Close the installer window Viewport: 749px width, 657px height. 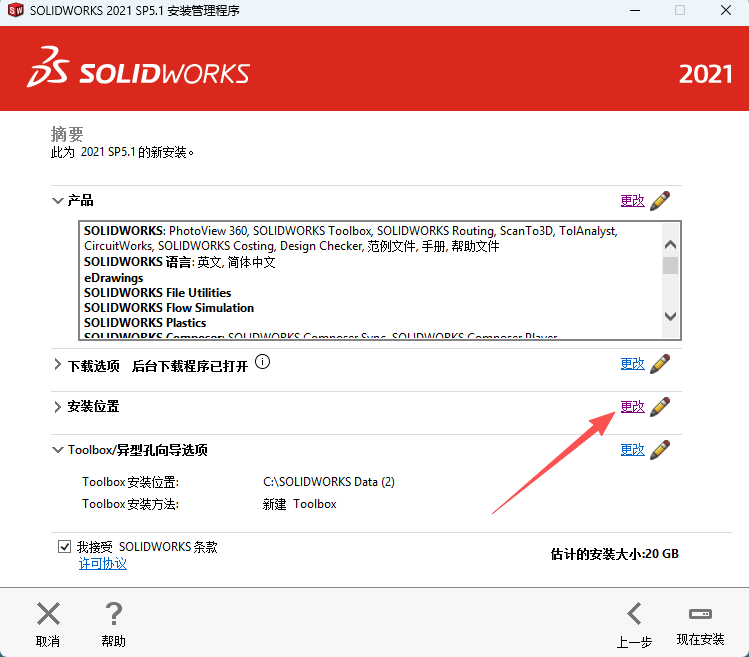726,10
